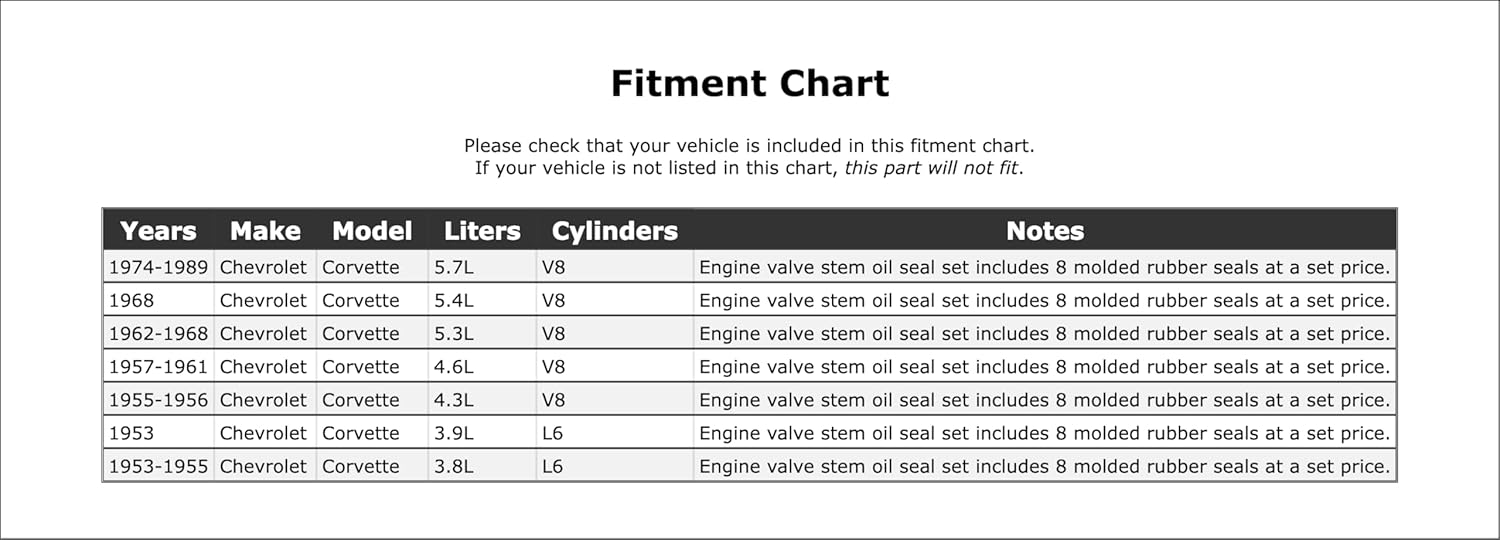
Task: Select the 1974-1989 years cell
Action: click(x=158, y=267)
